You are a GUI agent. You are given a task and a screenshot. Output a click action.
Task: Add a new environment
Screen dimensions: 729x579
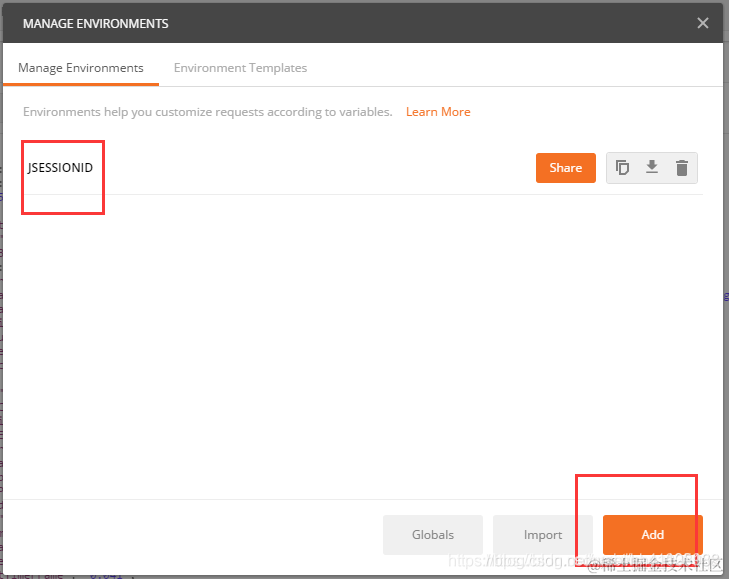652,535
